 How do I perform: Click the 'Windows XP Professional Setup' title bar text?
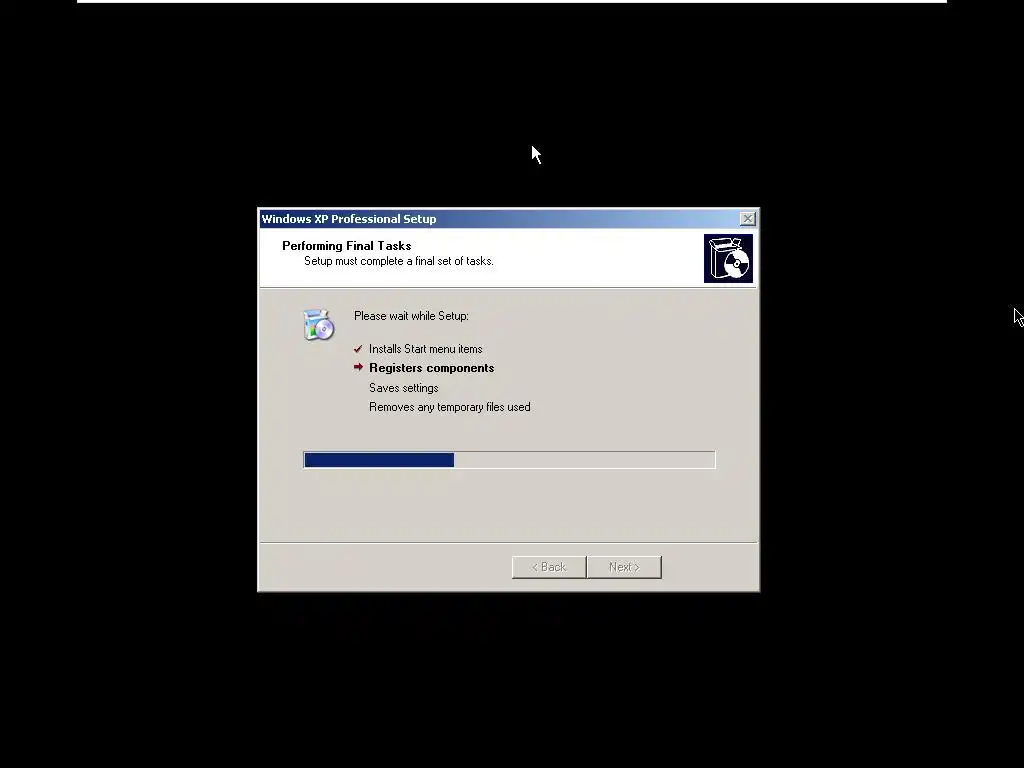click(x=349, y=219)
